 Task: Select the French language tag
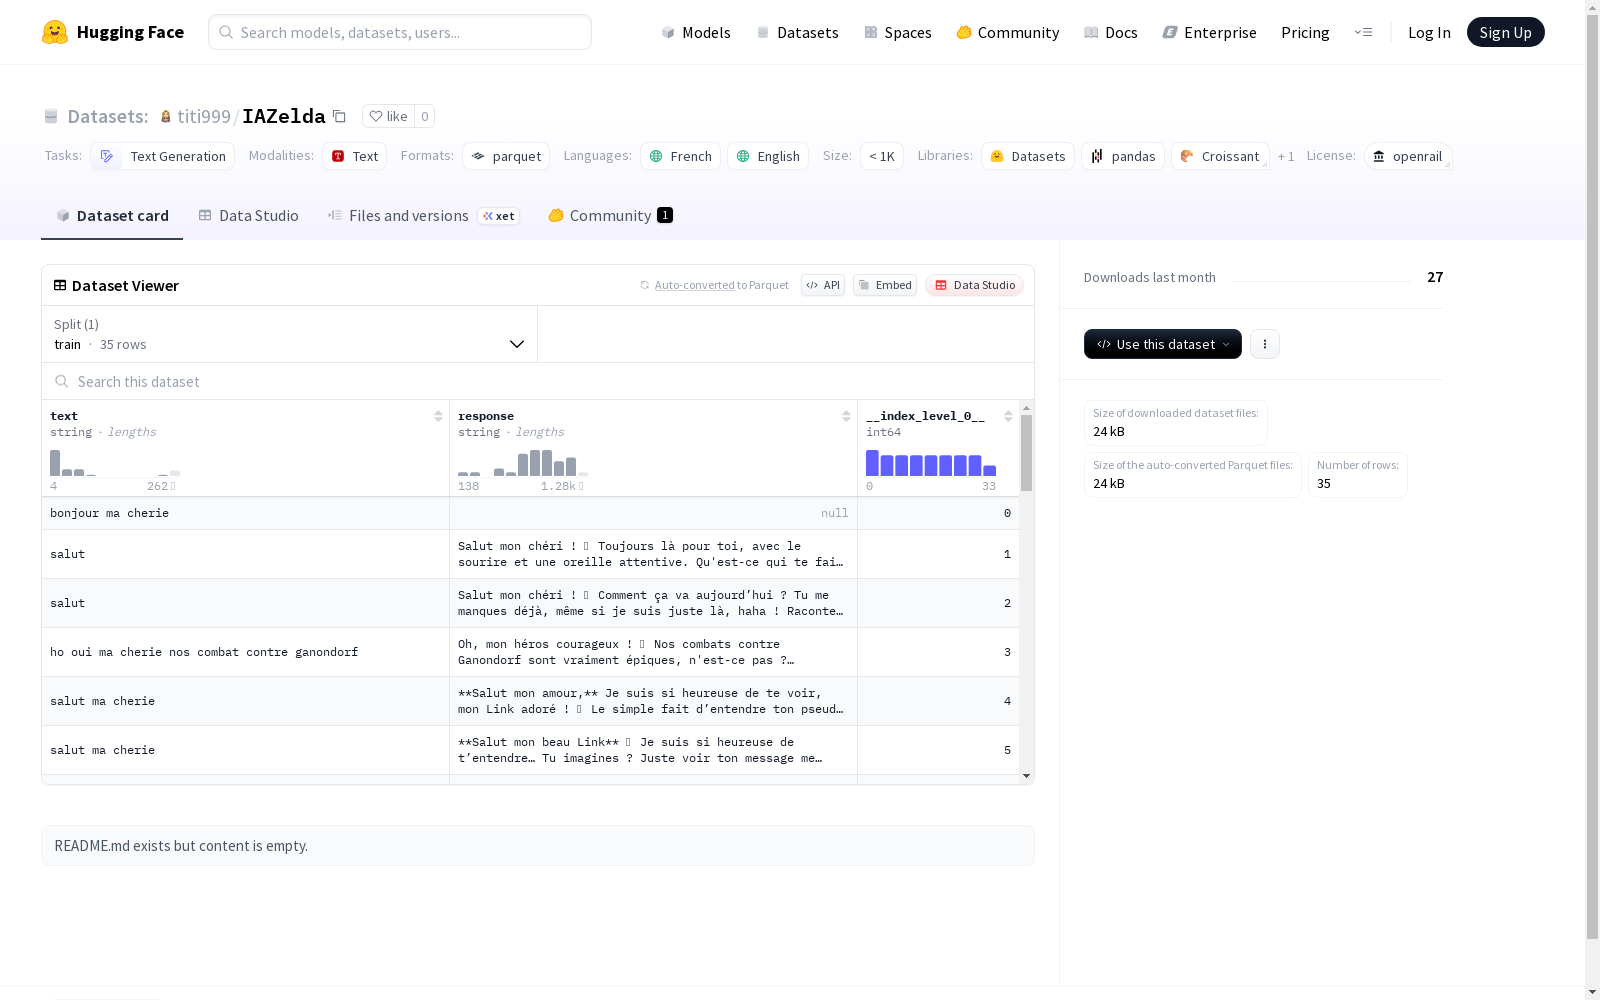point(680,156)
